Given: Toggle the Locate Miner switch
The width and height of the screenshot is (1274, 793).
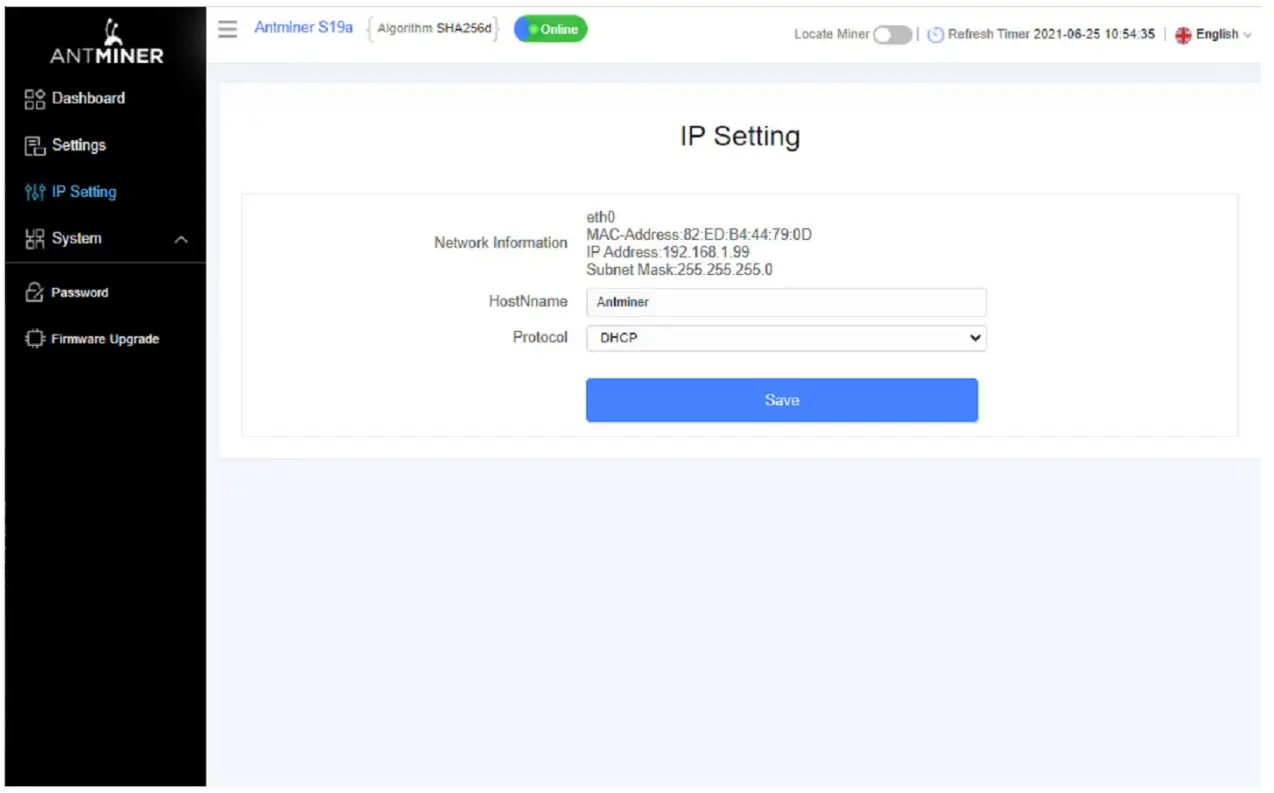Looking at the screenshot, I should [892, 34].
